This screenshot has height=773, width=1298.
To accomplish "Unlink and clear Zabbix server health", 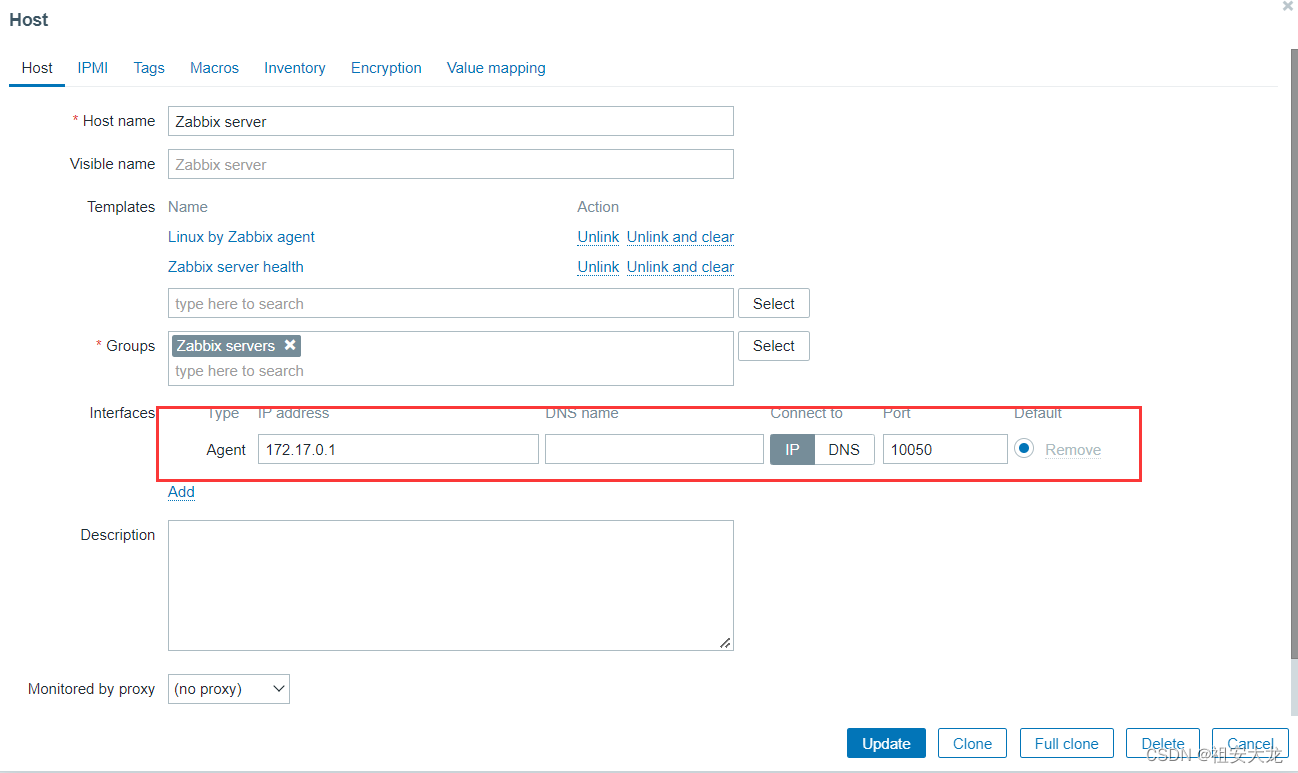I will pyautogui.click(x=680, y=267).
